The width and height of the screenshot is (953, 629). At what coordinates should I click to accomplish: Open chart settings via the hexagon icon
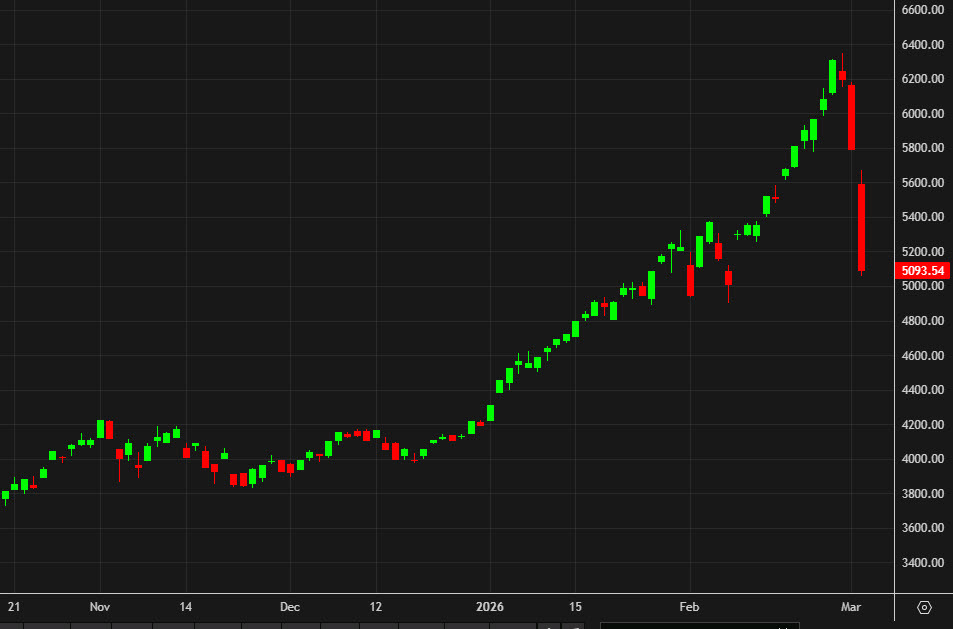click(924, 606)
